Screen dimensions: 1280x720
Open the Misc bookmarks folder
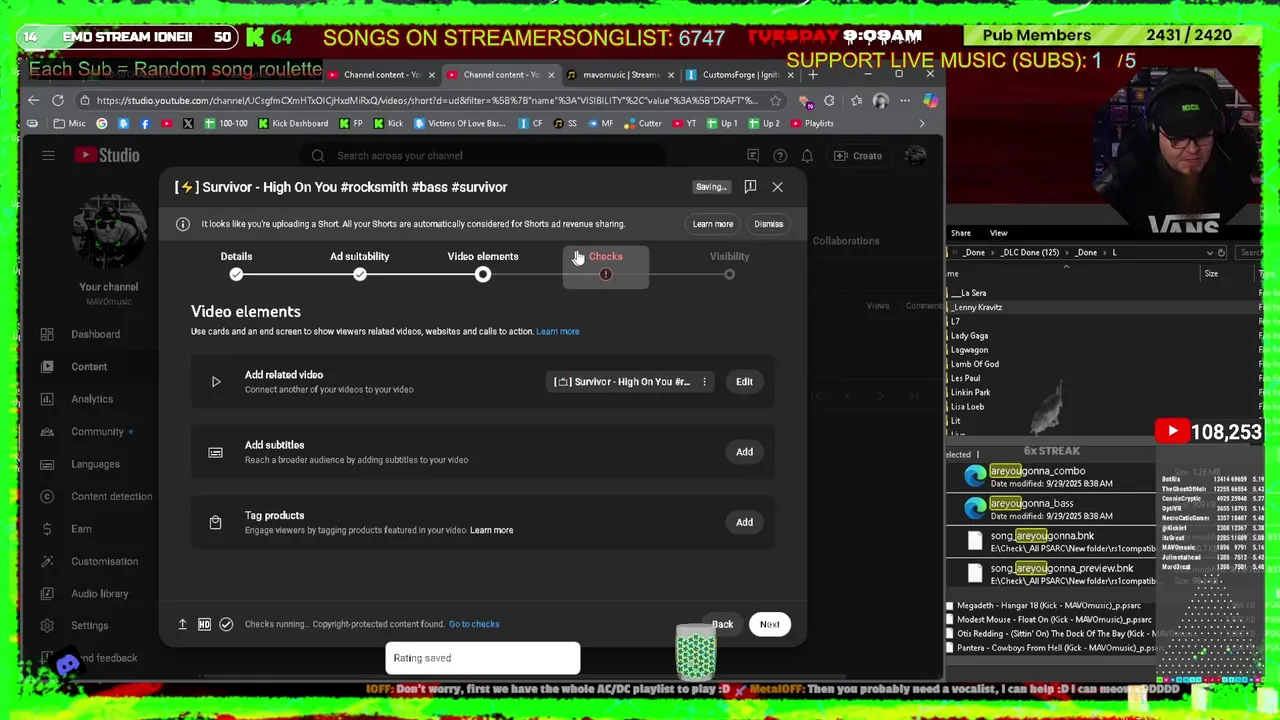[x=69, y=123]
